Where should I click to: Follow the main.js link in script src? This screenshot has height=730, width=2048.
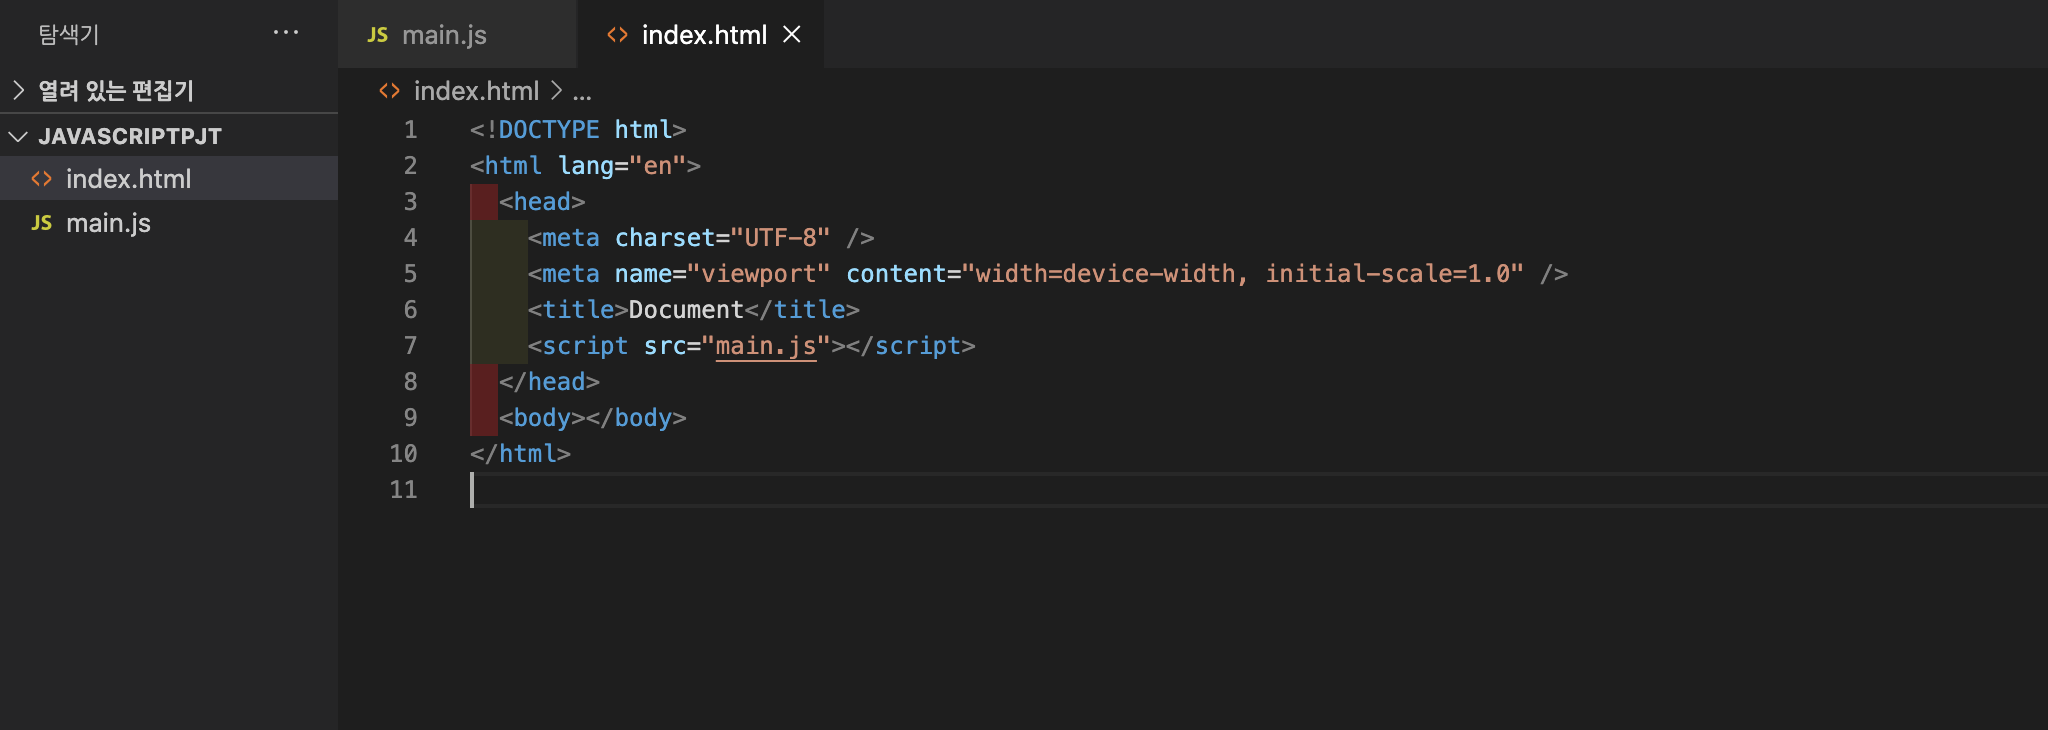tap(766, 346)
